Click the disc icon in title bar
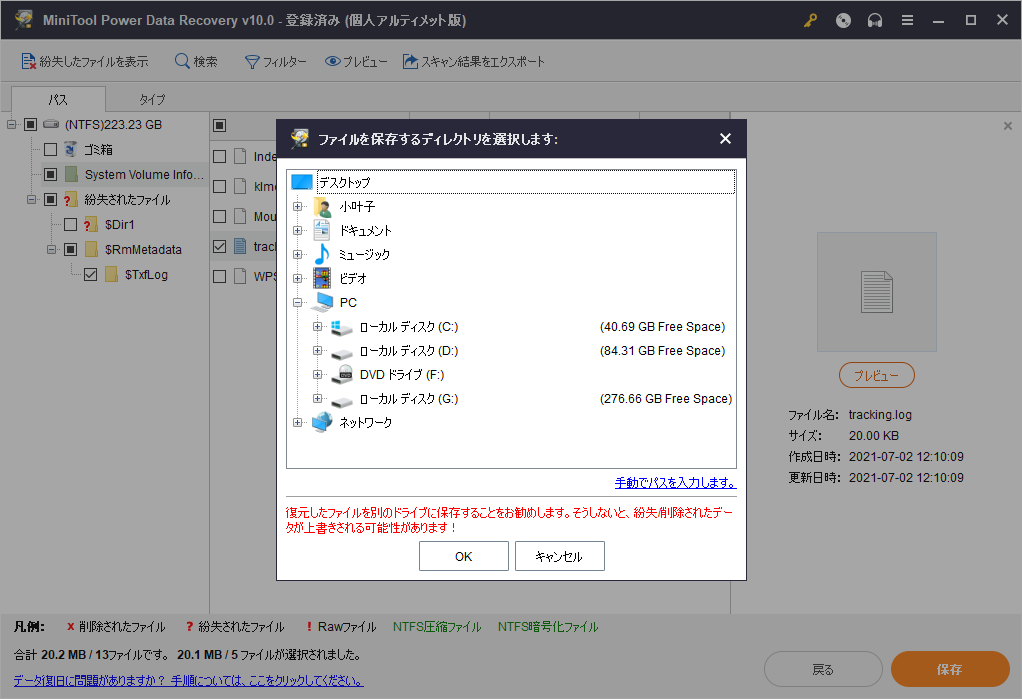The image size is (1022, 699). [843, 20]
